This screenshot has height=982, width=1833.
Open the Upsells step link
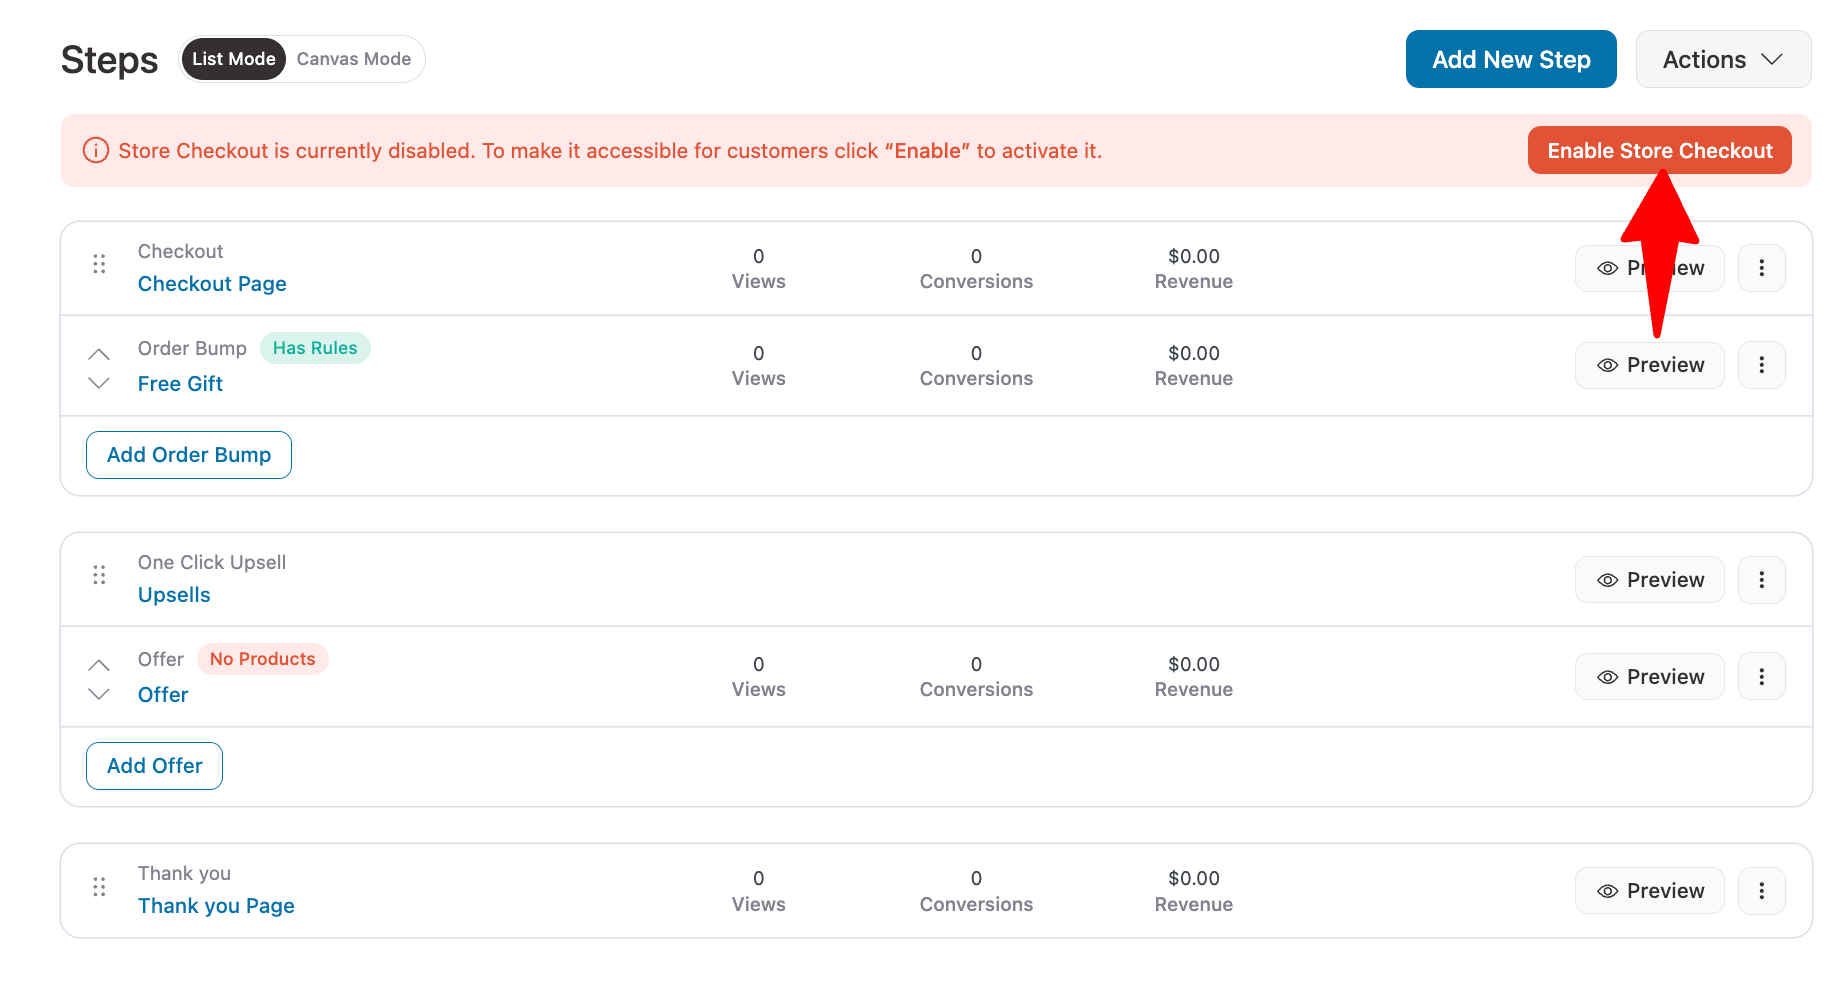pyautogui.click(x=174, y=595)
